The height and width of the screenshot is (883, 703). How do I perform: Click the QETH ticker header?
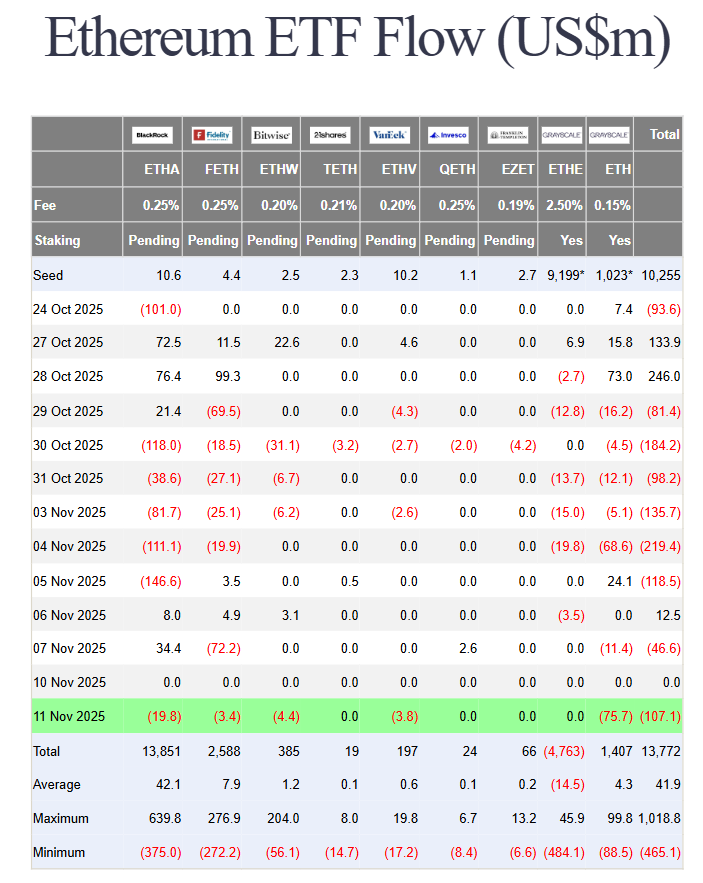point(457,169)
